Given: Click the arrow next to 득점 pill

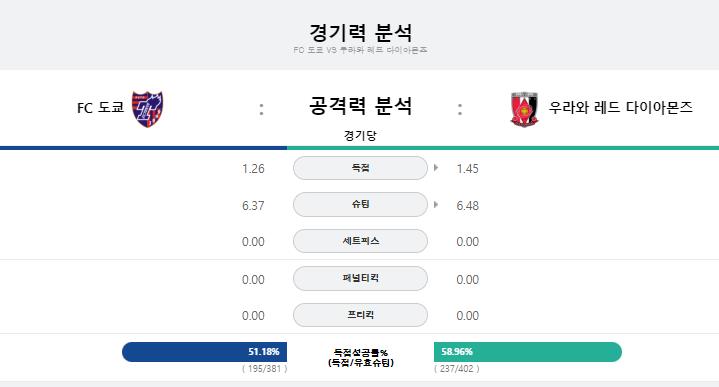Looking at the screenshot, I should tap(436, 168).
